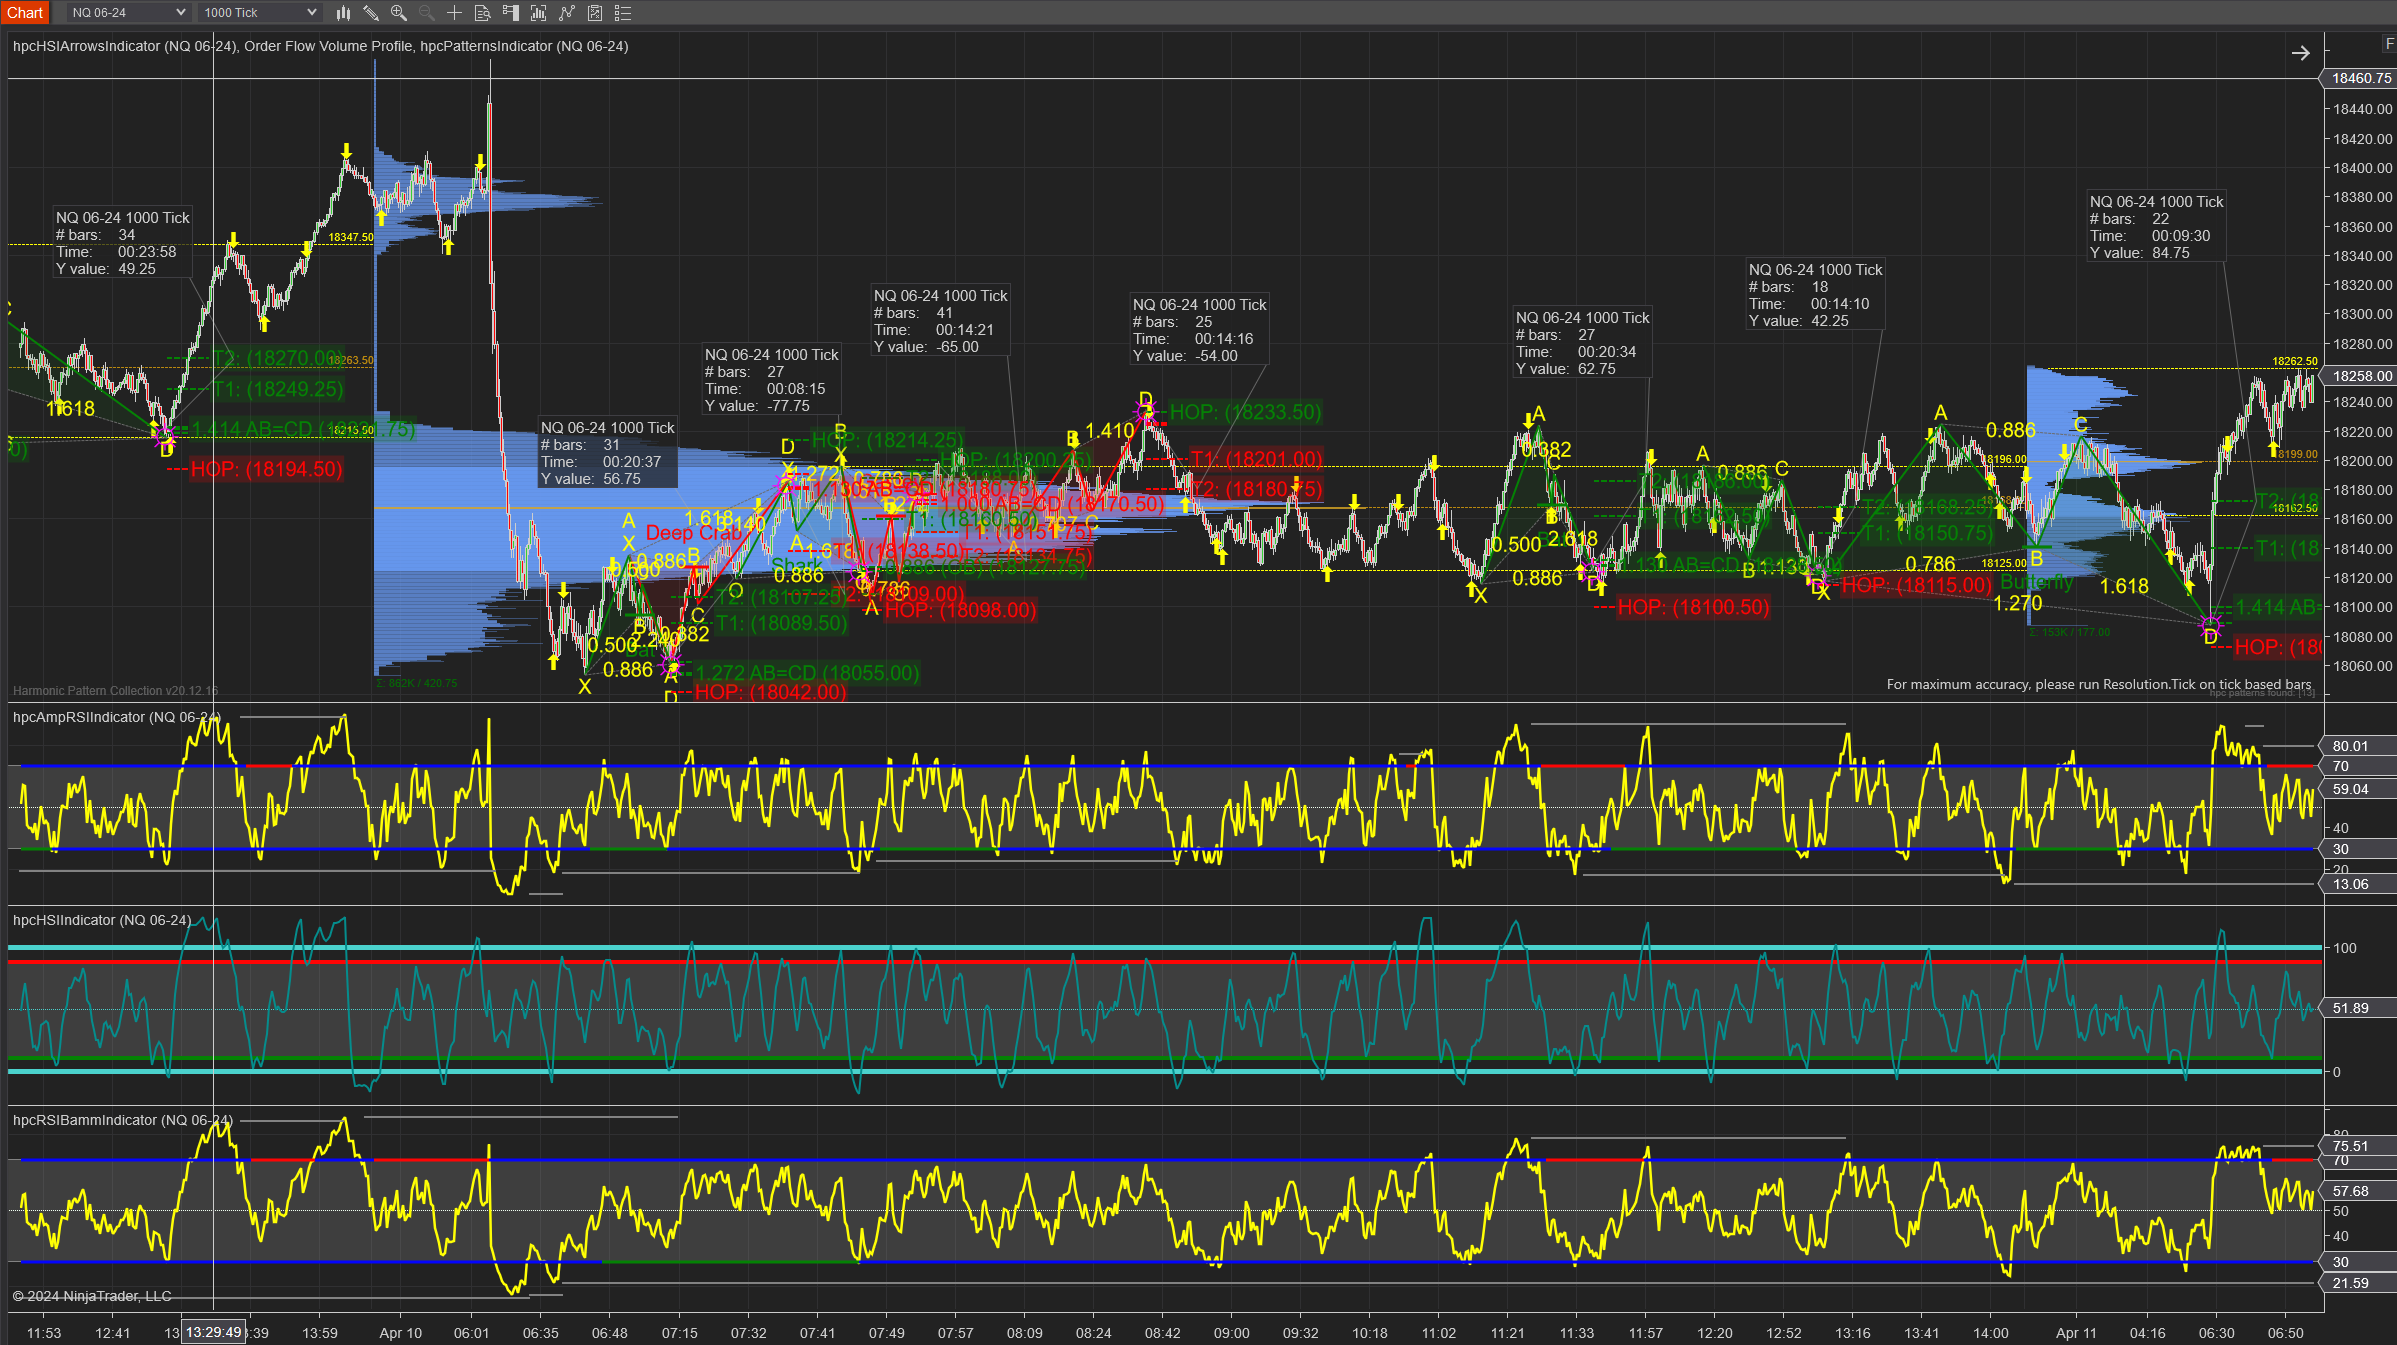Select the Chart tab
Screen dimensions: 2397x1345
[25, 13]
